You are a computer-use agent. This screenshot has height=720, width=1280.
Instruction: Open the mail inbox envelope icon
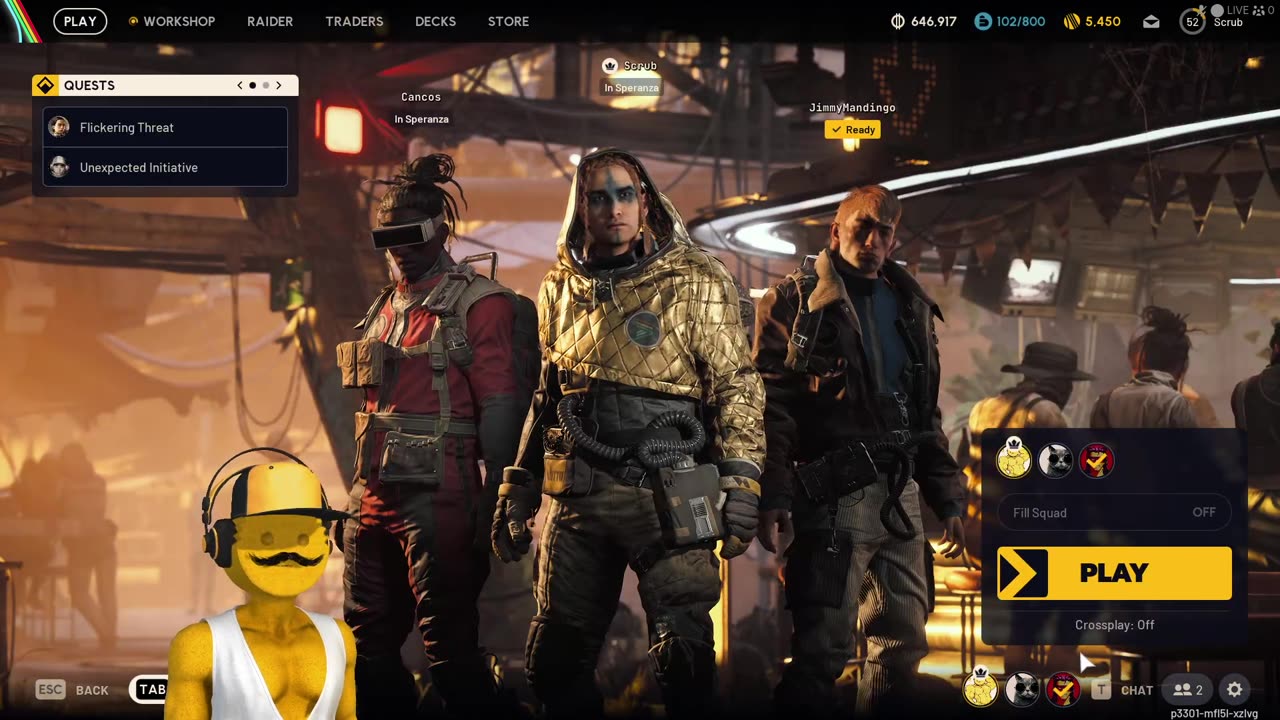(1151, 21)
